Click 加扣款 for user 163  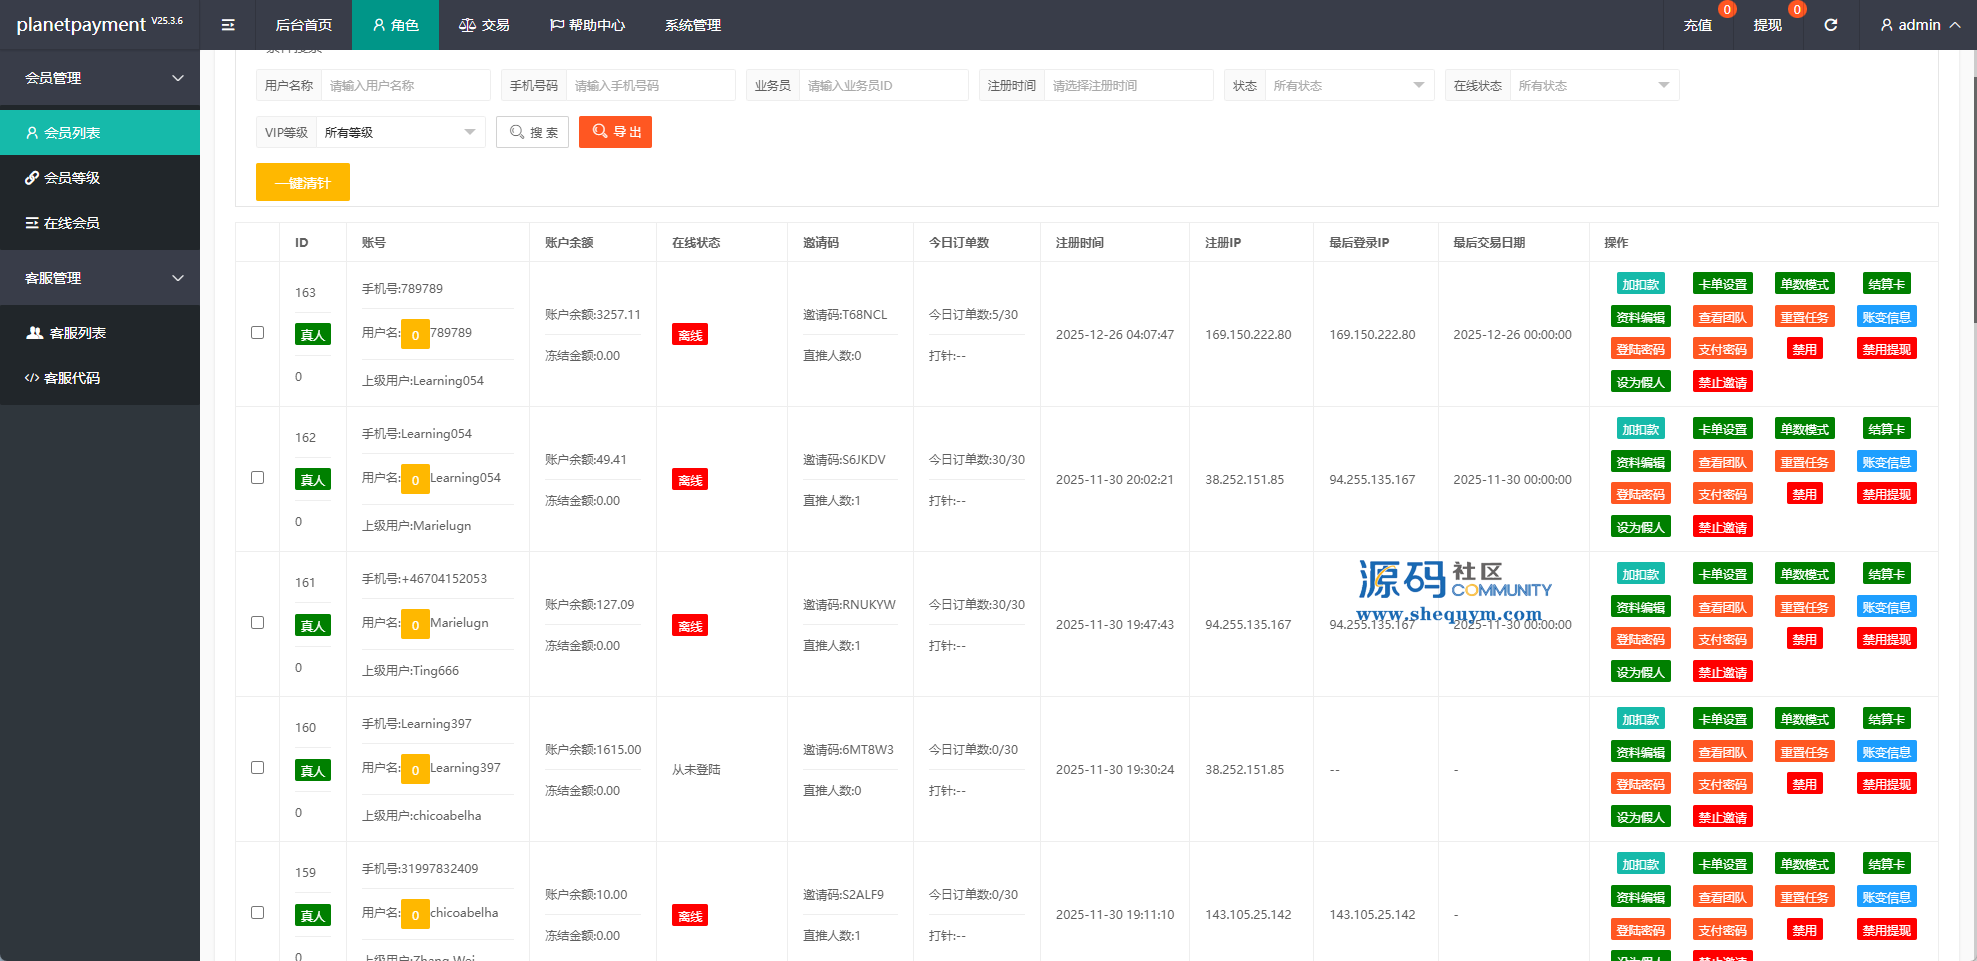pos(1640,285)
